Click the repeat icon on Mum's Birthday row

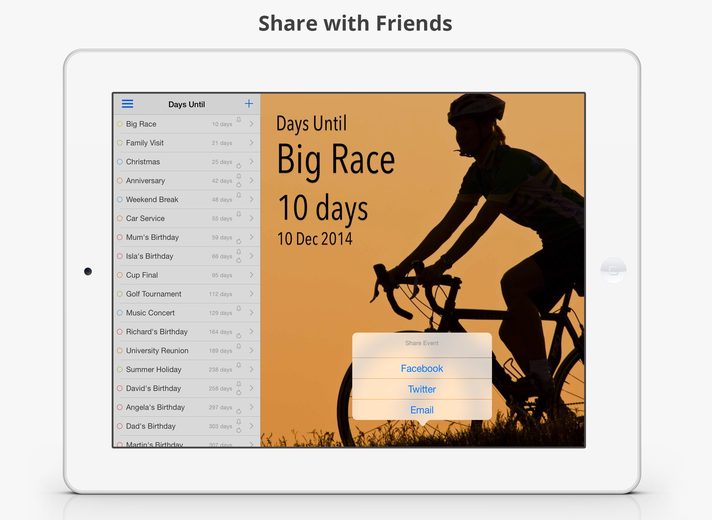tap(239, 242)
